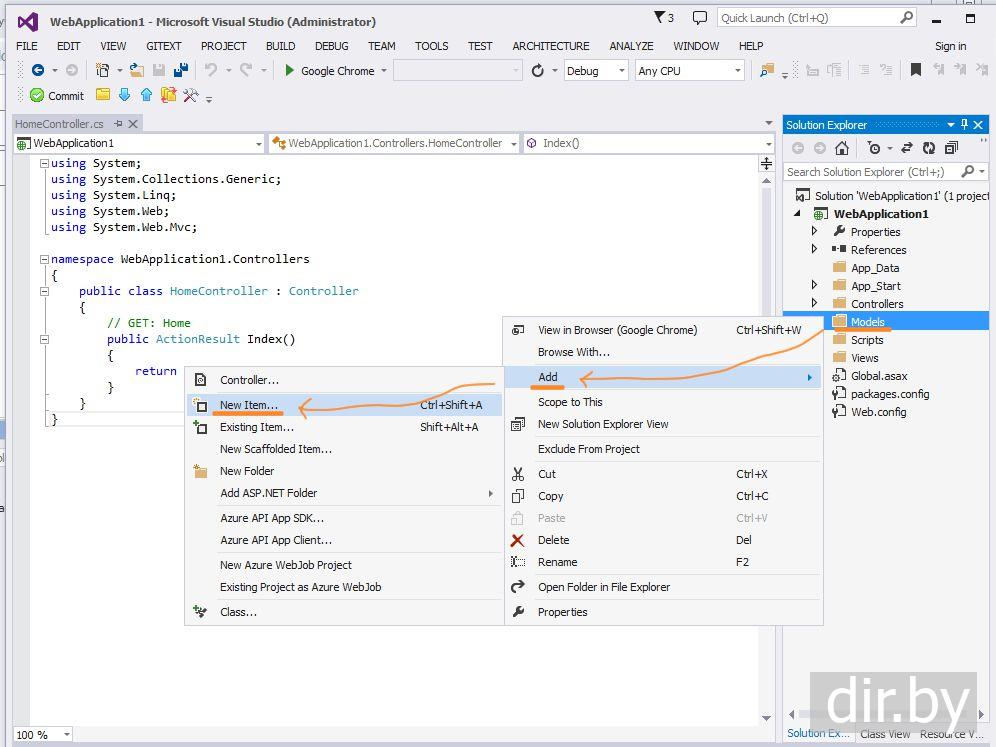Click the bookmark icon in the toolbar
Viewport: 996px width, 747px height.
(915, 70)
